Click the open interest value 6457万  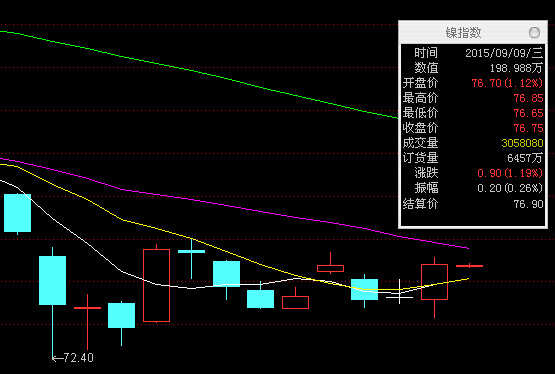point(525,158)
